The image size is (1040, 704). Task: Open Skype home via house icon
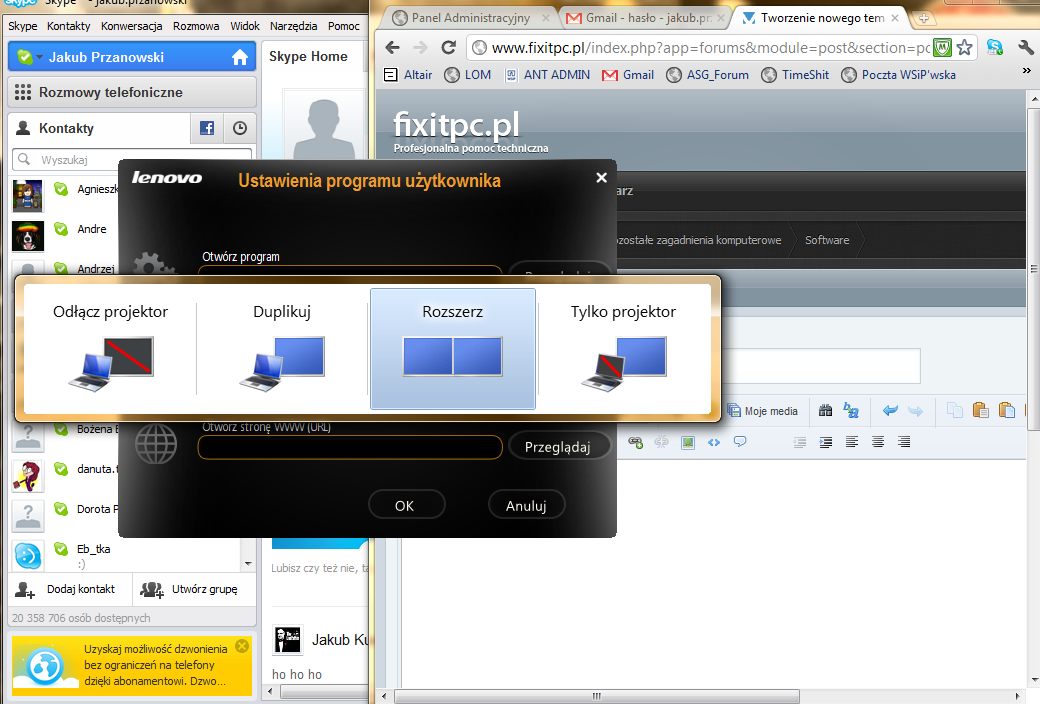[239, 58]
